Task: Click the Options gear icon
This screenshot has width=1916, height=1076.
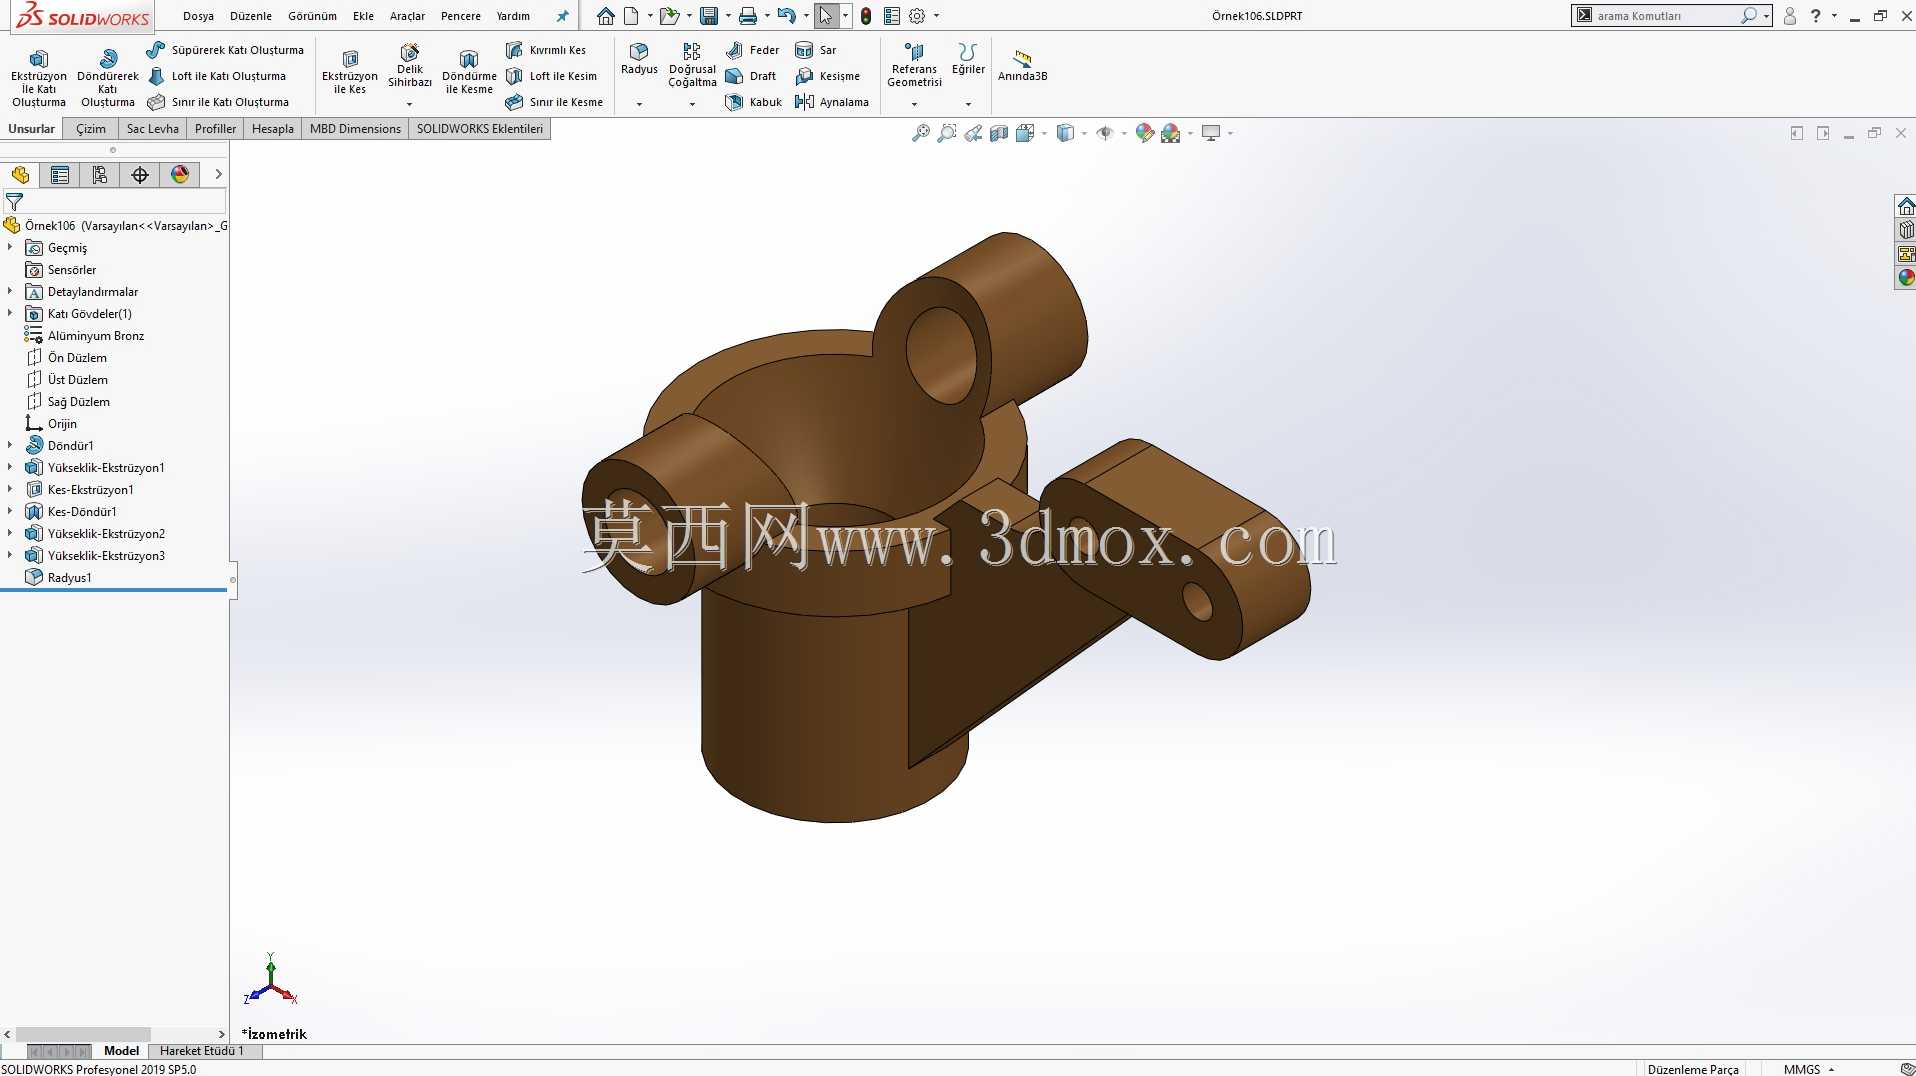Action: click(x=916, y=16)
